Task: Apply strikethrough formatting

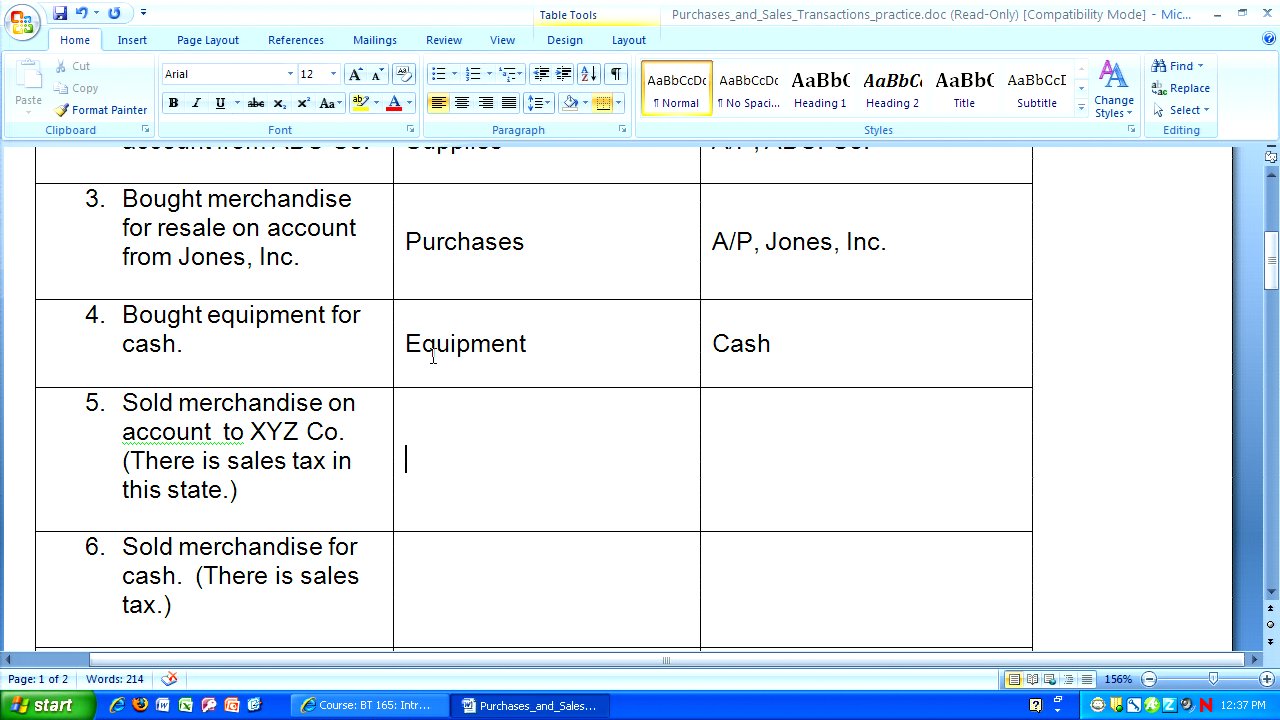Action: click(256, 103)
